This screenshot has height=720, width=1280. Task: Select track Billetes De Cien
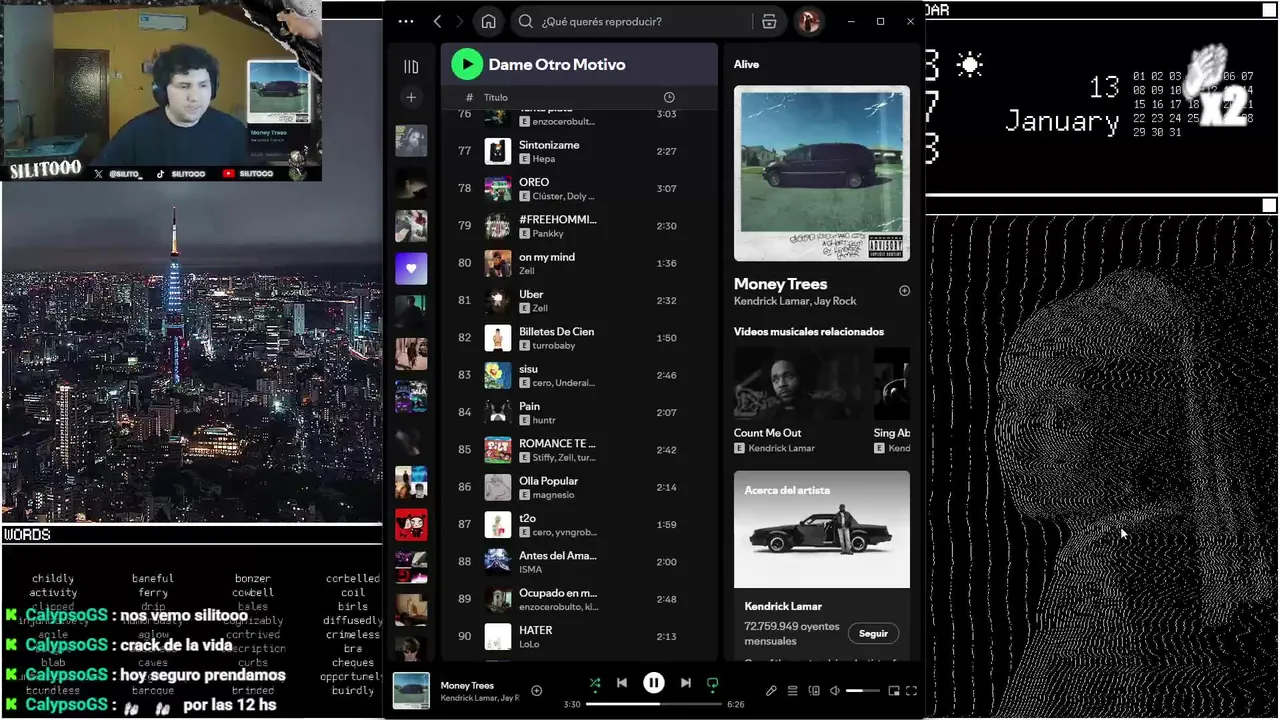[579, 338]
